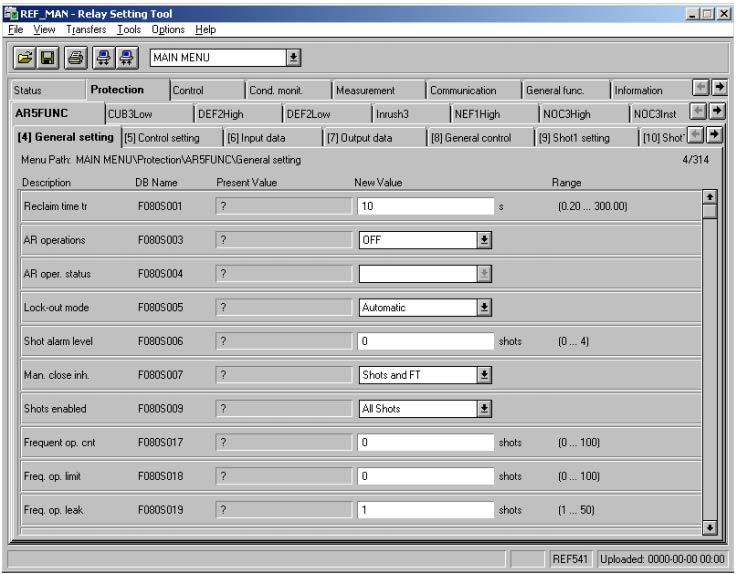Viewport: 737px width, 574px height.
Task: Click the F080S001 DB name text
Action: (x=160, y=206)
